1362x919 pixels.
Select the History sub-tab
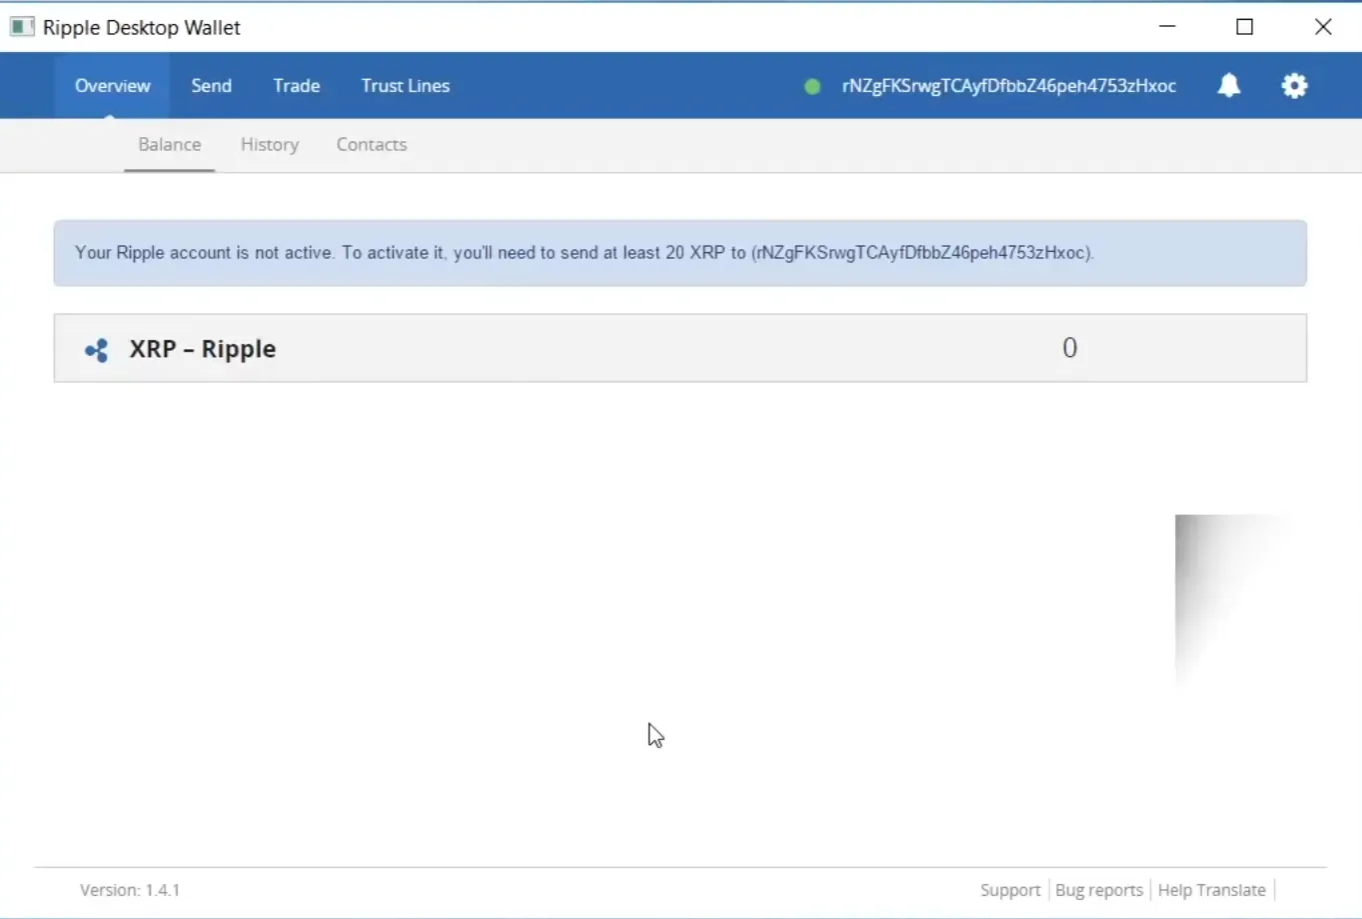270,145
